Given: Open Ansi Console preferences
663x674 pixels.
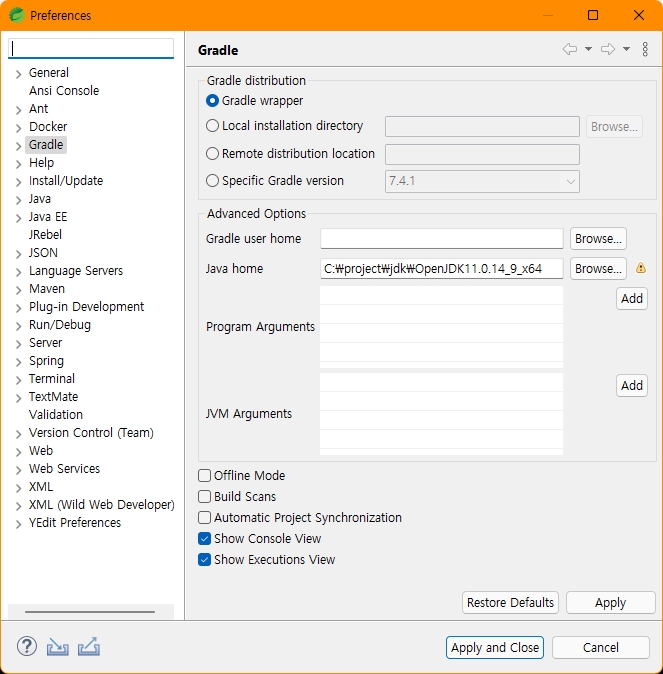Looking at the screenshot, I should [64, 91].
